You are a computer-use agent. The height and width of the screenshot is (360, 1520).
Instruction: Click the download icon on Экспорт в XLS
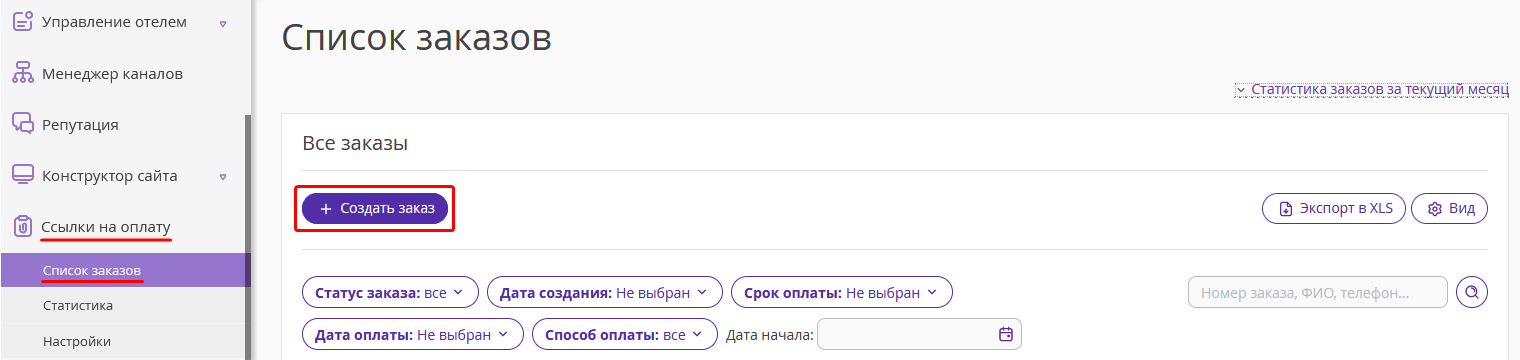point(1286,209)
